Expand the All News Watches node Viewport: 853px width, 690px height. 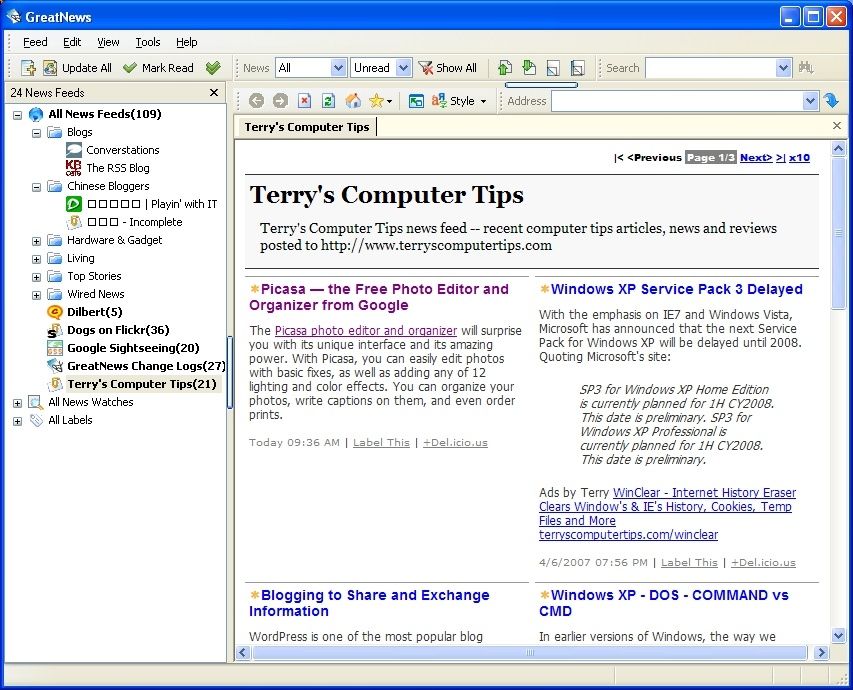(17, 403)
